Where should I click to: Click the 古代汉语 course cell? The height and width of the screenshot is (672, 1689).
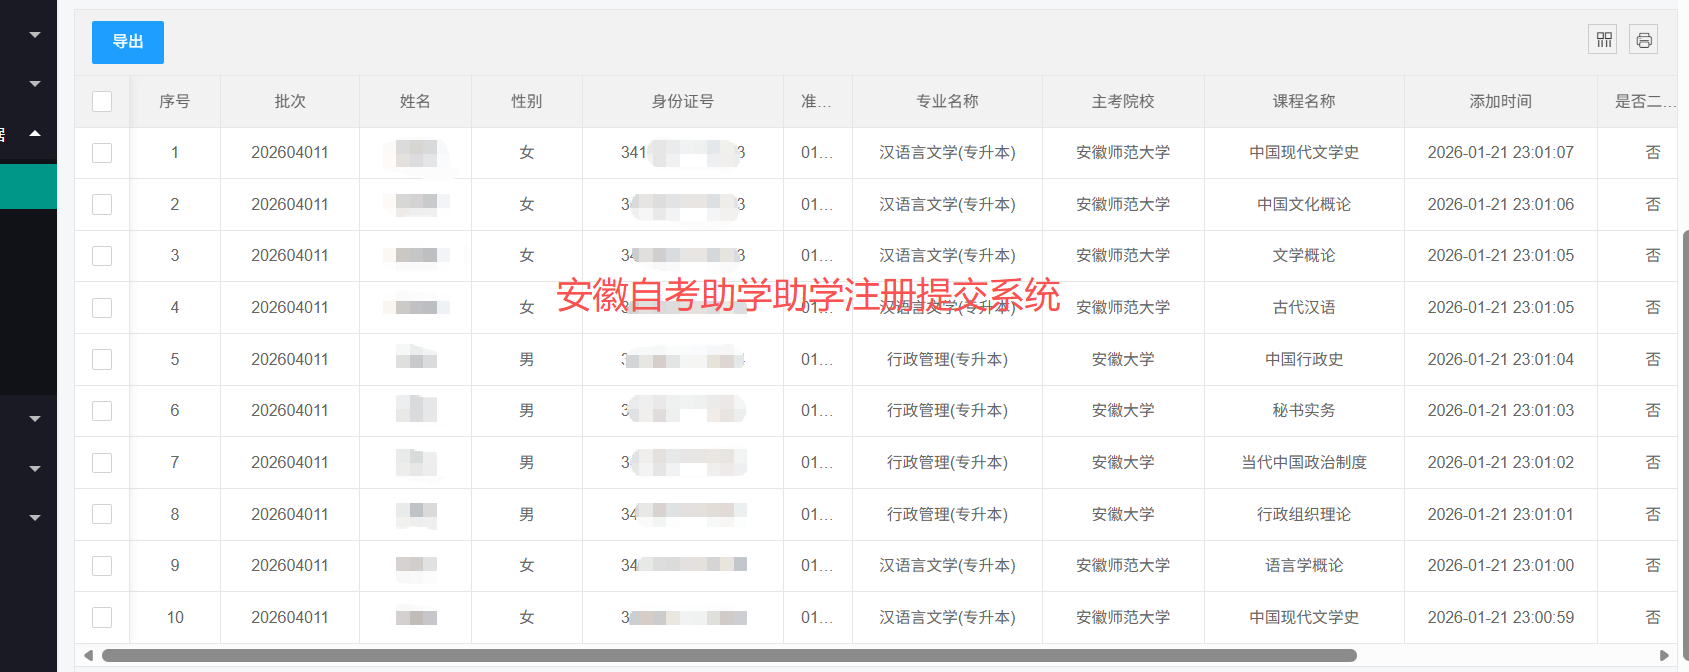coord(1304,308)
